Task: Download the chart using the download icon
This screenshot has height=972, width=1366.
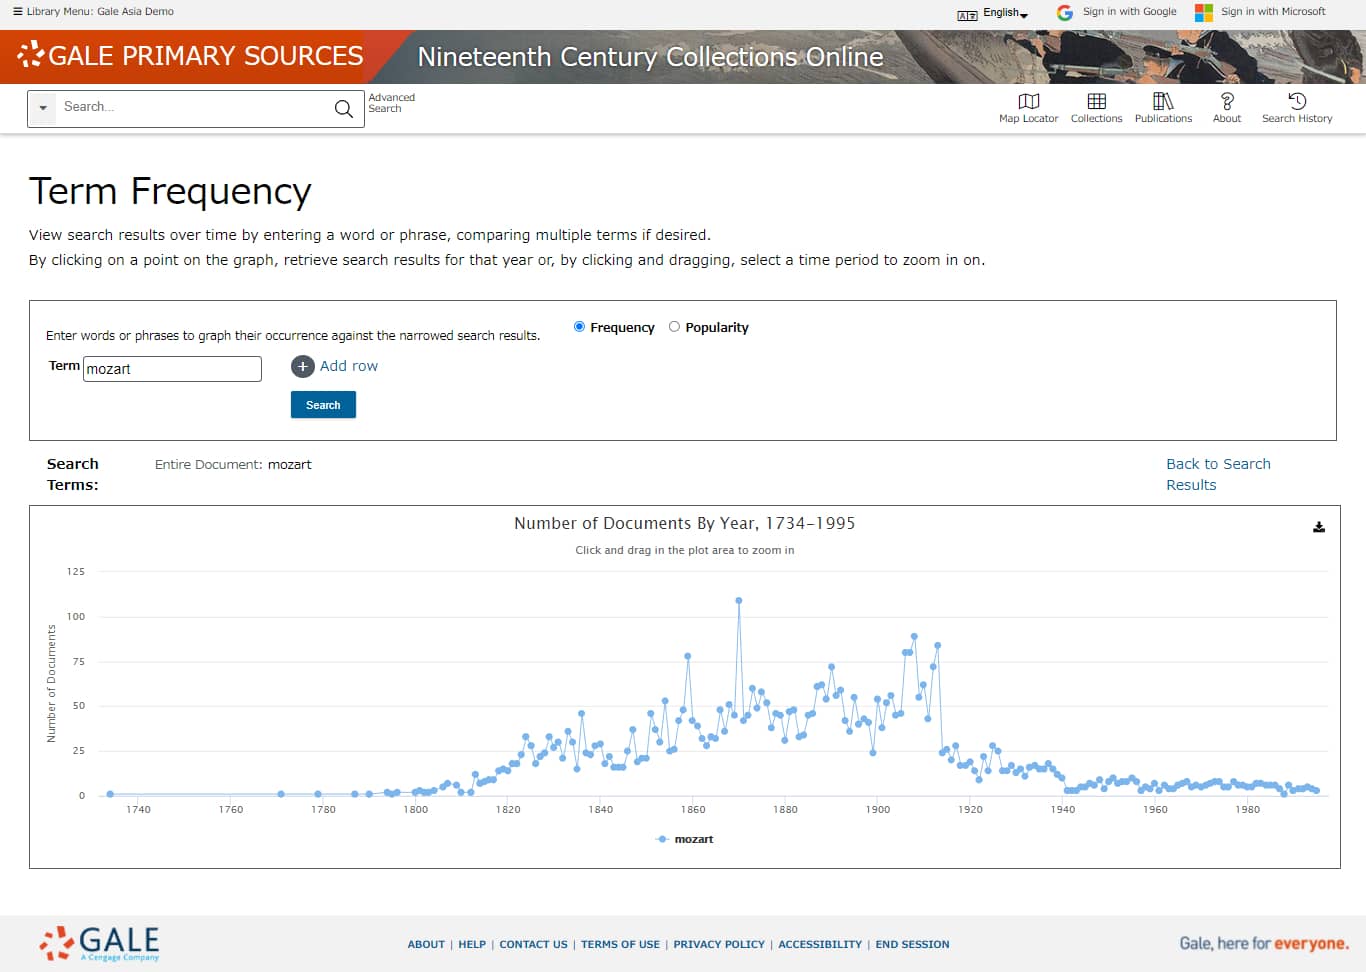Action: tap(1319, 527)
